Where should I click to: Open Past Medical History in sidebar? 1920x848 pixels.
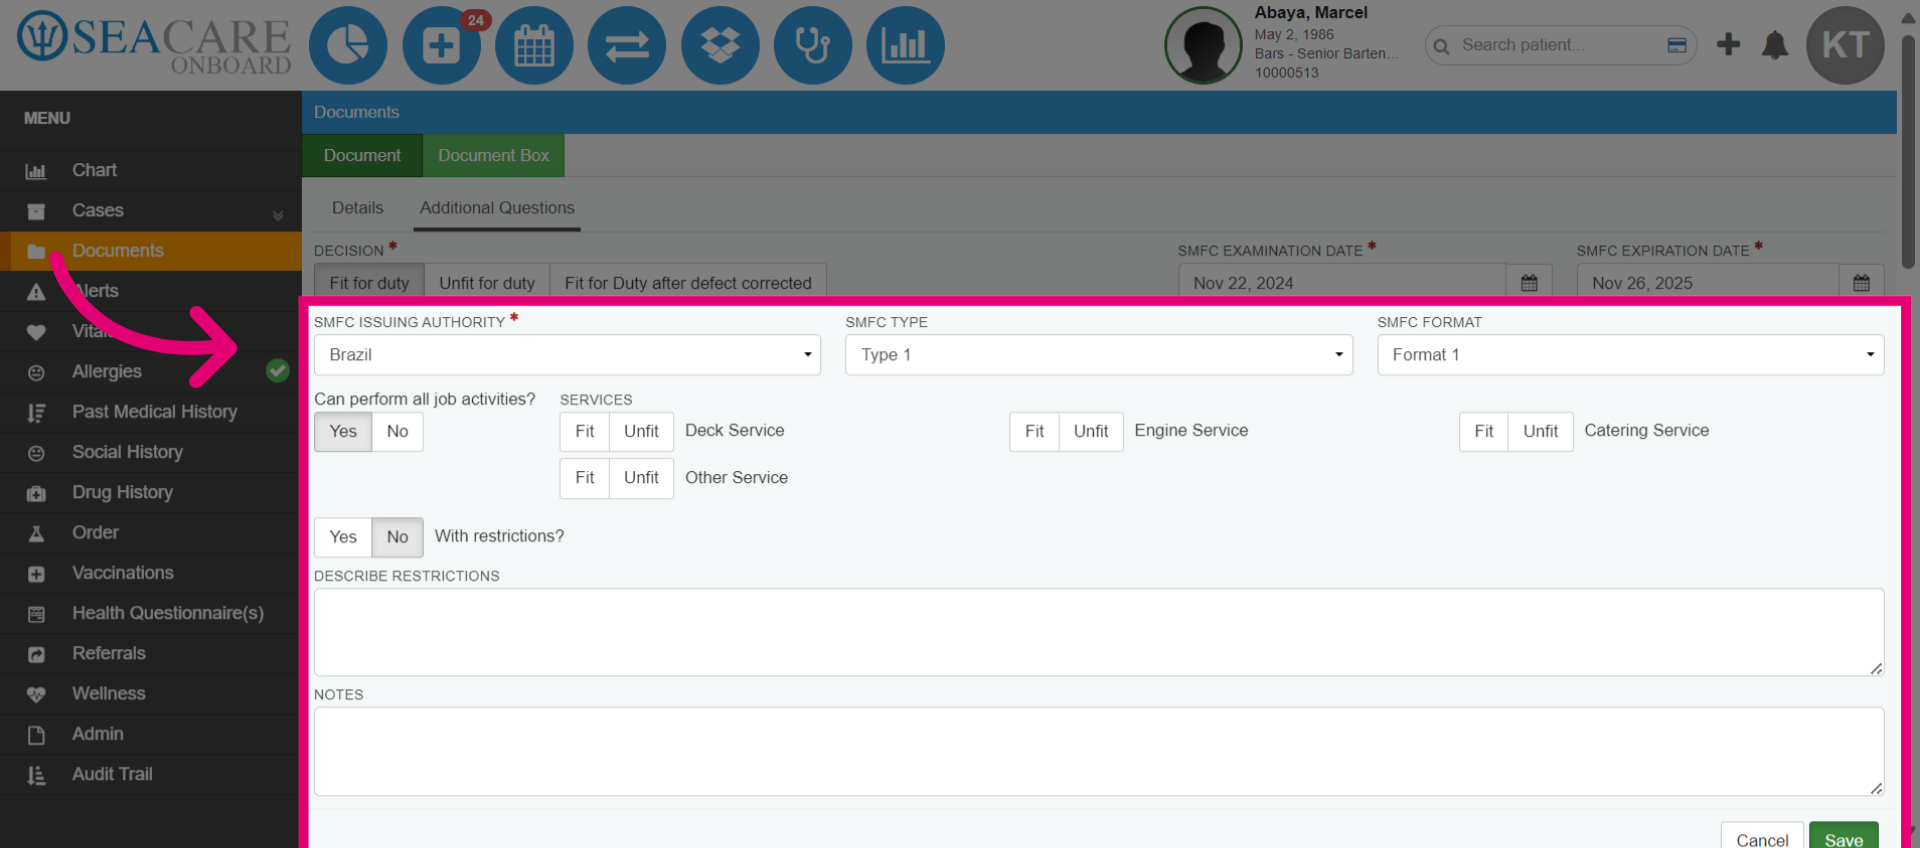[151, 412]
